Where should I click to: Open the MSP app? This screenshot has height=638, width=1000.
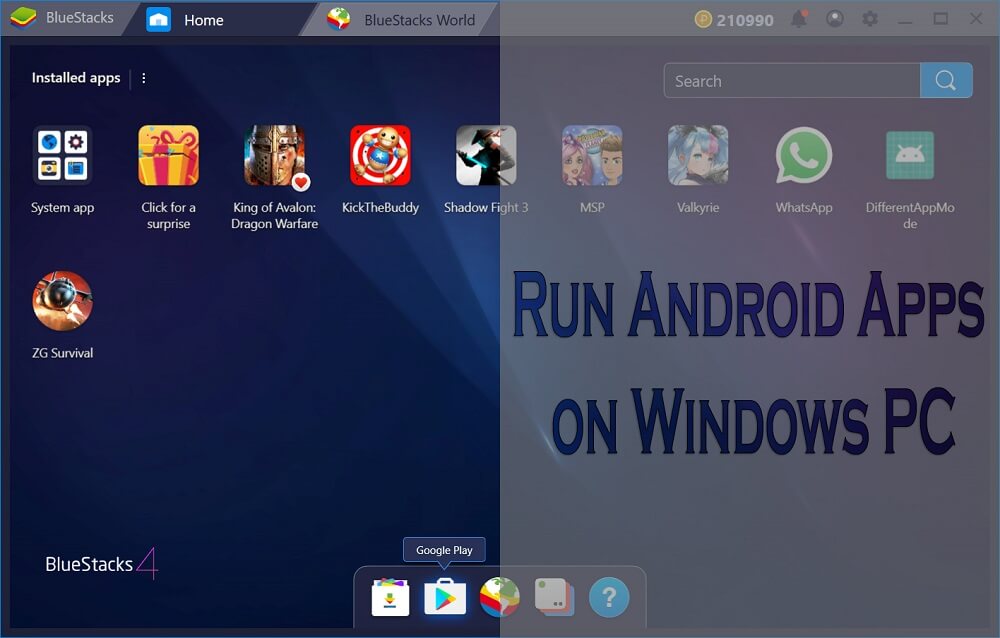coord(592,156)
